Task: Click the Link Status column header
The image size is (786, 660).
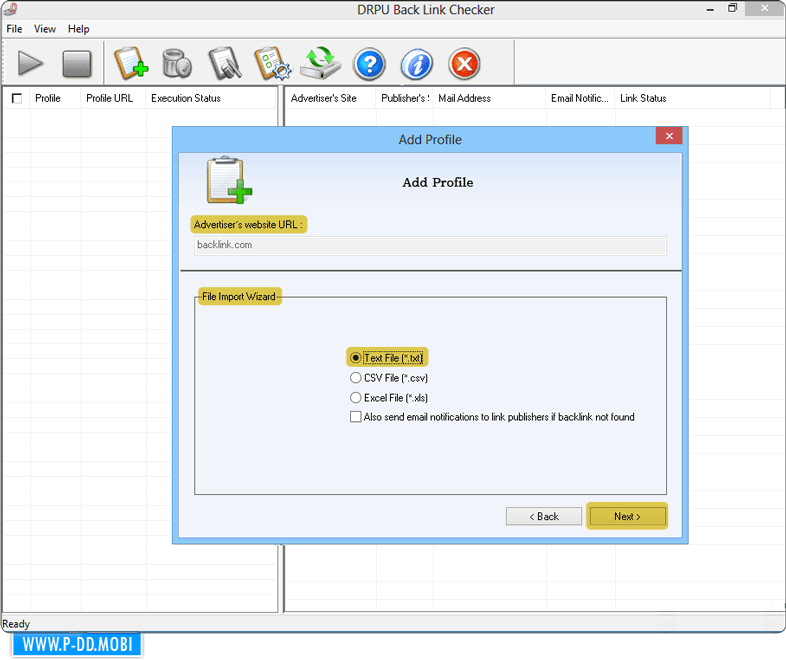Action: [692, 98]
